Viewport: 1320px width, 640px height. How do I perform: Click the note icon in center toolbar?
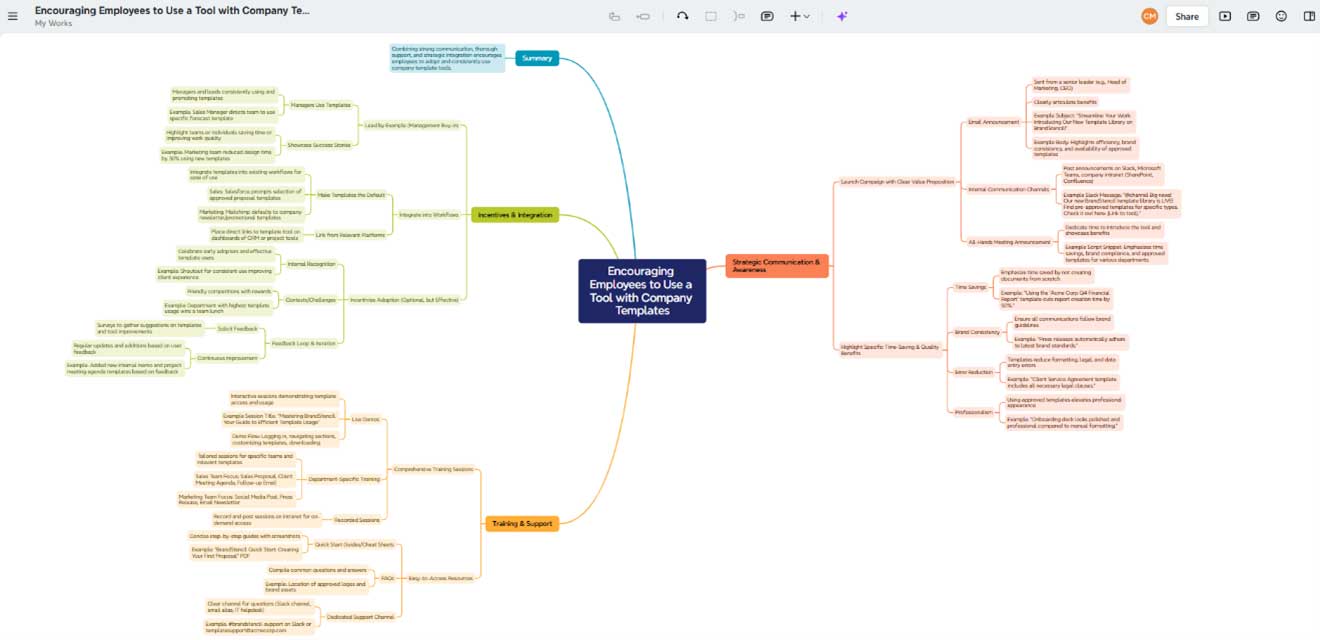tap(767, 16)
